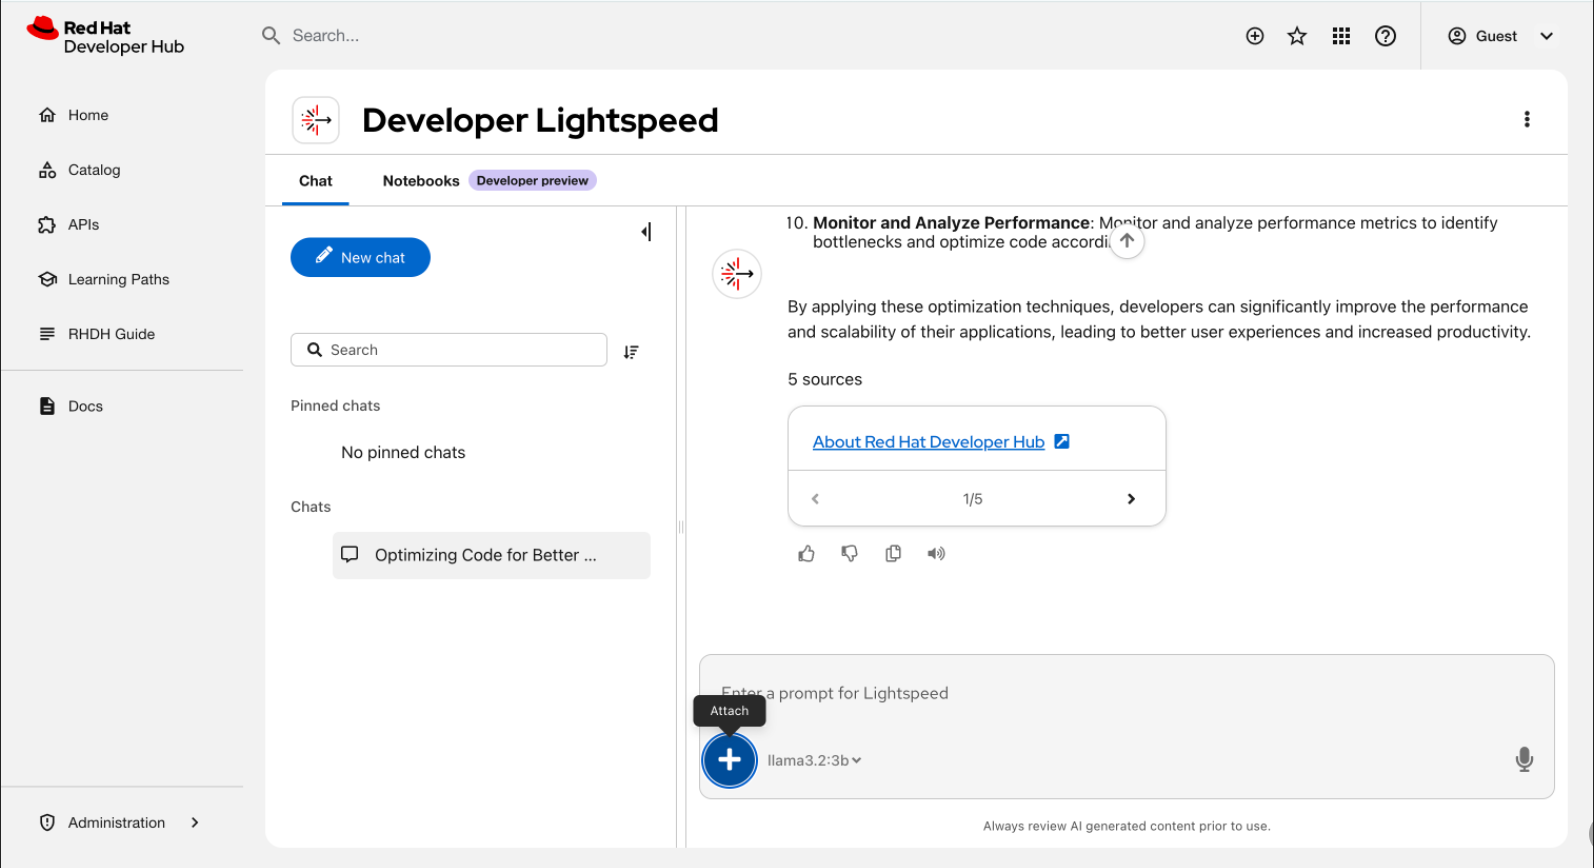Open the help question mark icon

1385,36
